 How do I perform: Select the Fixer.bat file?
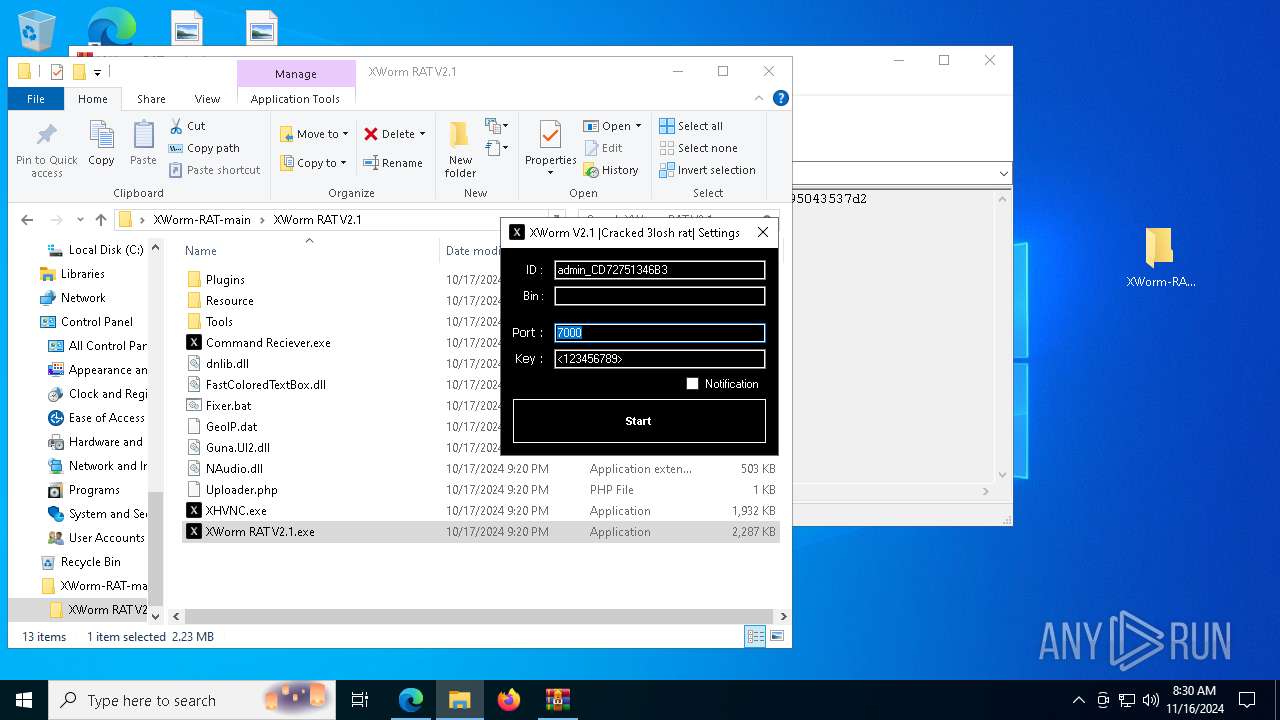[x=229, y=406]
